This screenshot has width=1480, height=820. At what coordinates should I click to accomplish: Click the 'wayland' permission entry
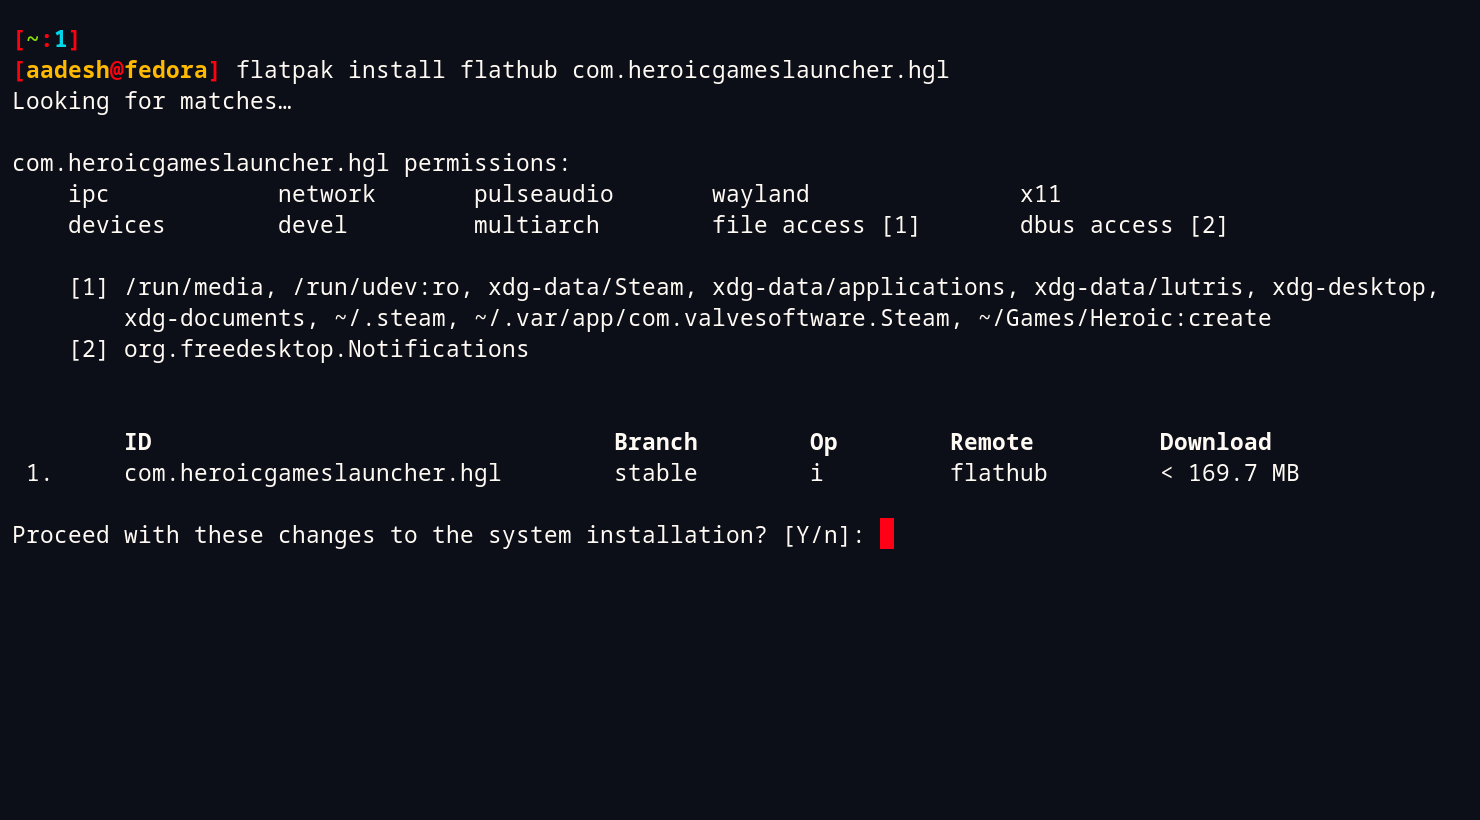coord(760,194)
